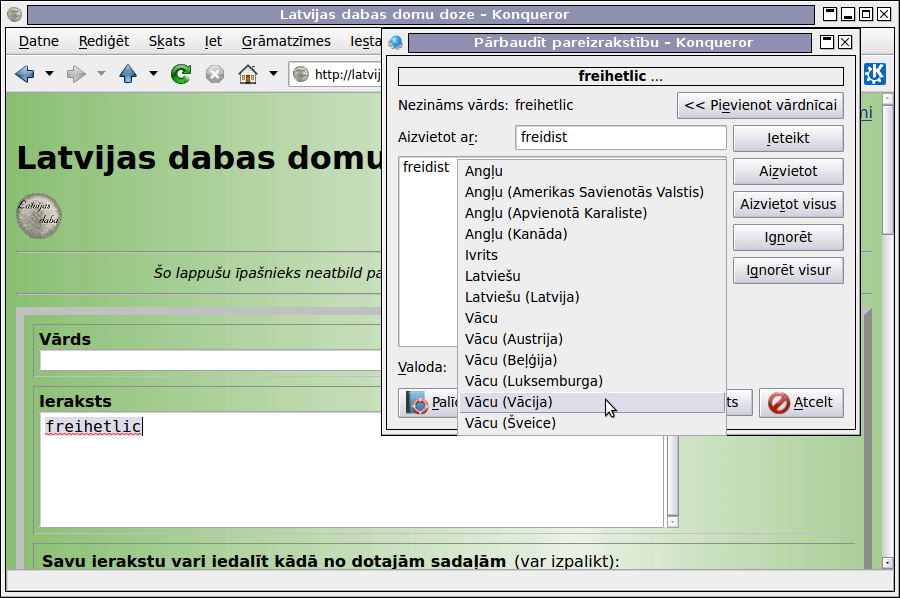
Task: Choose Angļu (Amerikas Savienotās Valstis) language
Action: pos(591,192)
